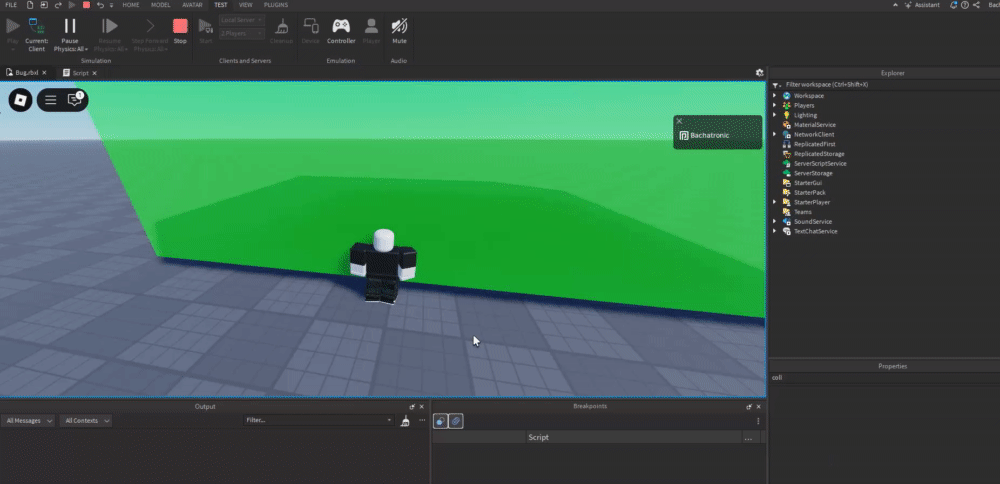
Task: Open the Output filter dropdown arrow
Action: point(389,420)
